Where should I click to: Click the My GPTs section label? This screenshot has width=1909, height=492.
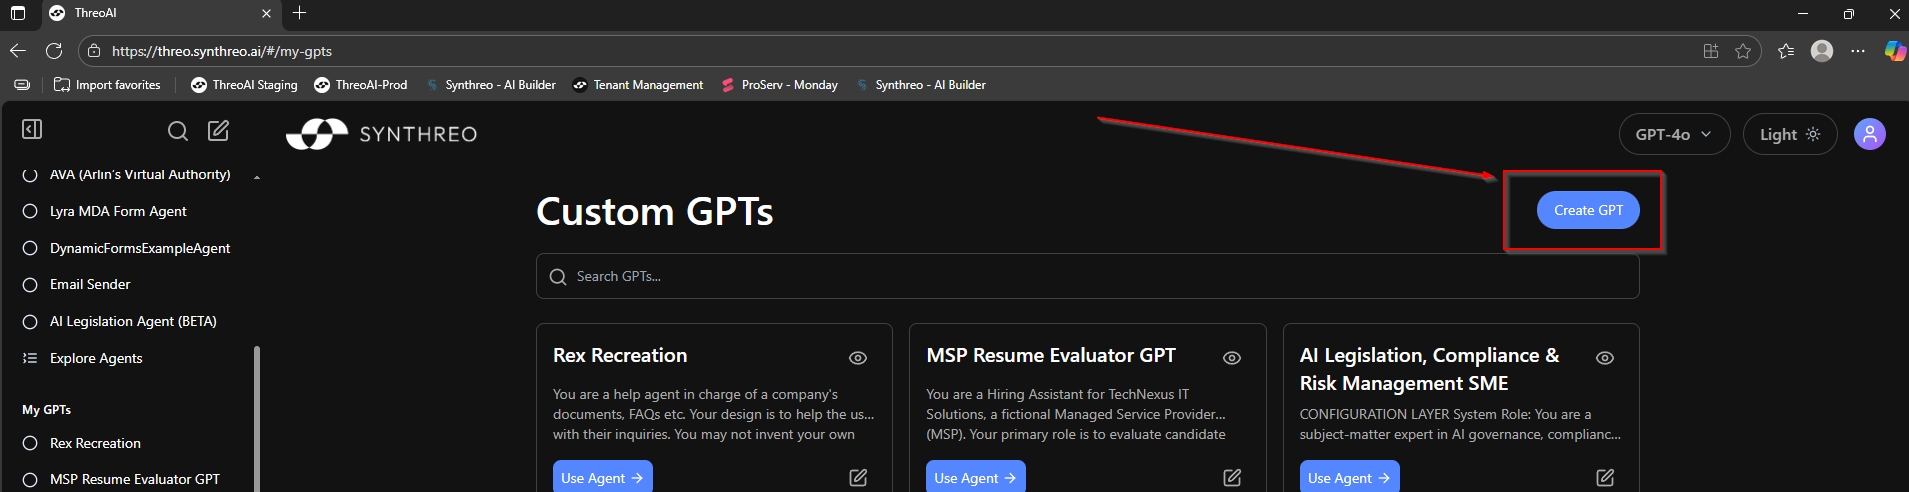pos(46,410)
